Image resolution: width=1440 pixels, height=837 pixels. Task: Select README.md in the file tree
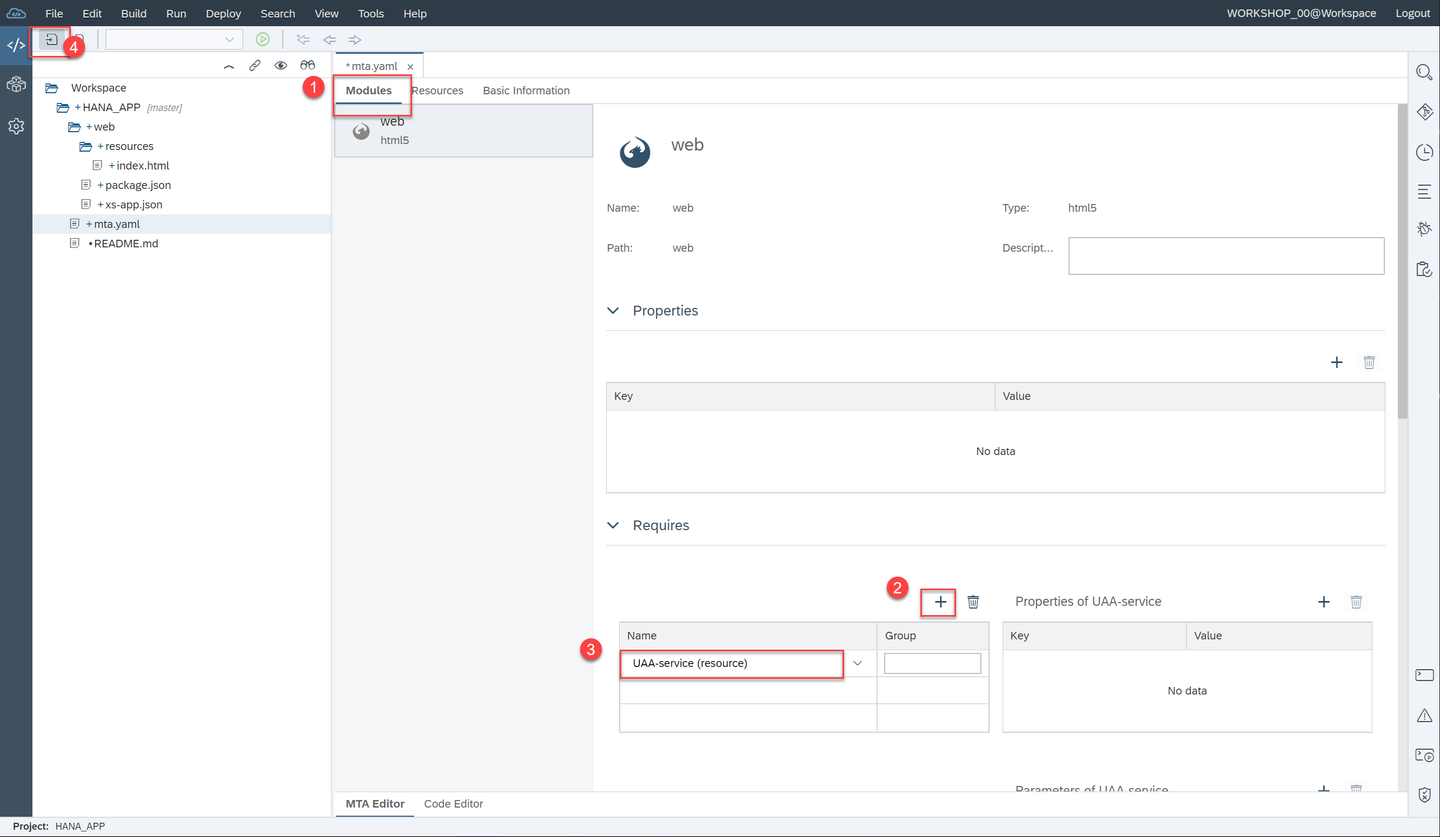(x=125, y=244)
